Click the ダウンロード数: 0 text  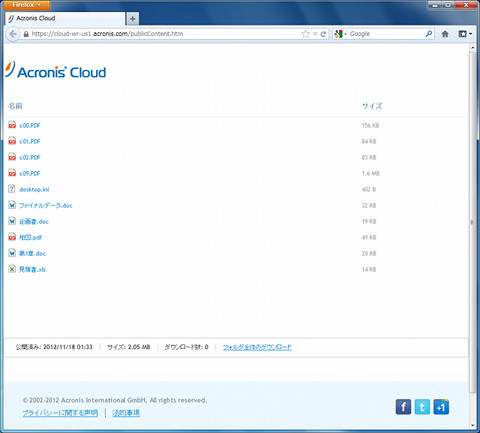click(186, 347)
